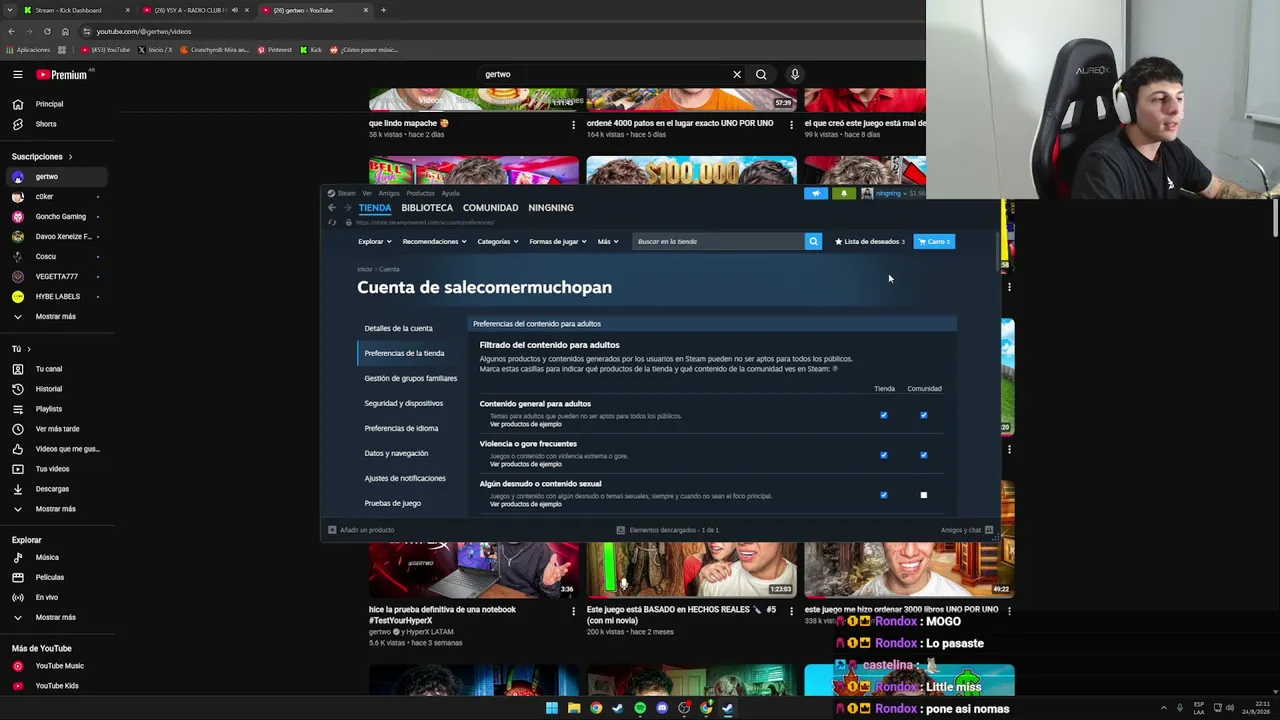Clear the YouTube search box text
The image size is (1280, 720).
click(737, 74)
